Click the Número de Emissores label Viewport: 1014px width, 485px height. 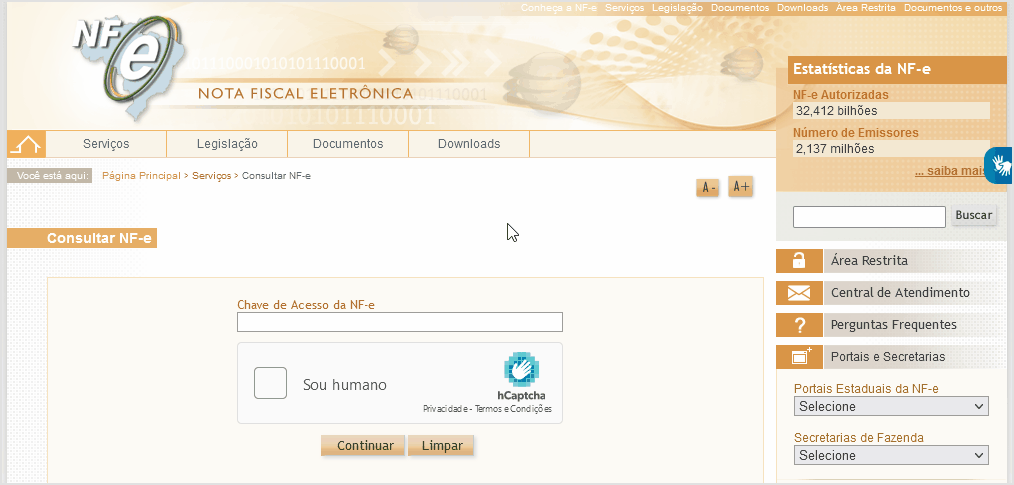pyautogui.click(x=856, y=133)
